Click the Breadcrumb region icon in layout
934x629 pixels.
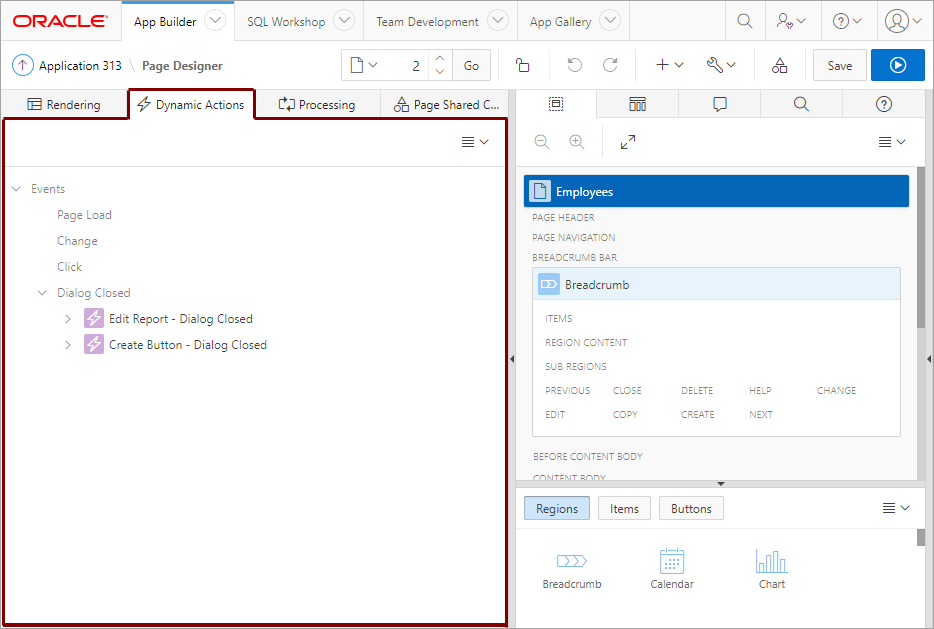click(x=549, y=285)
